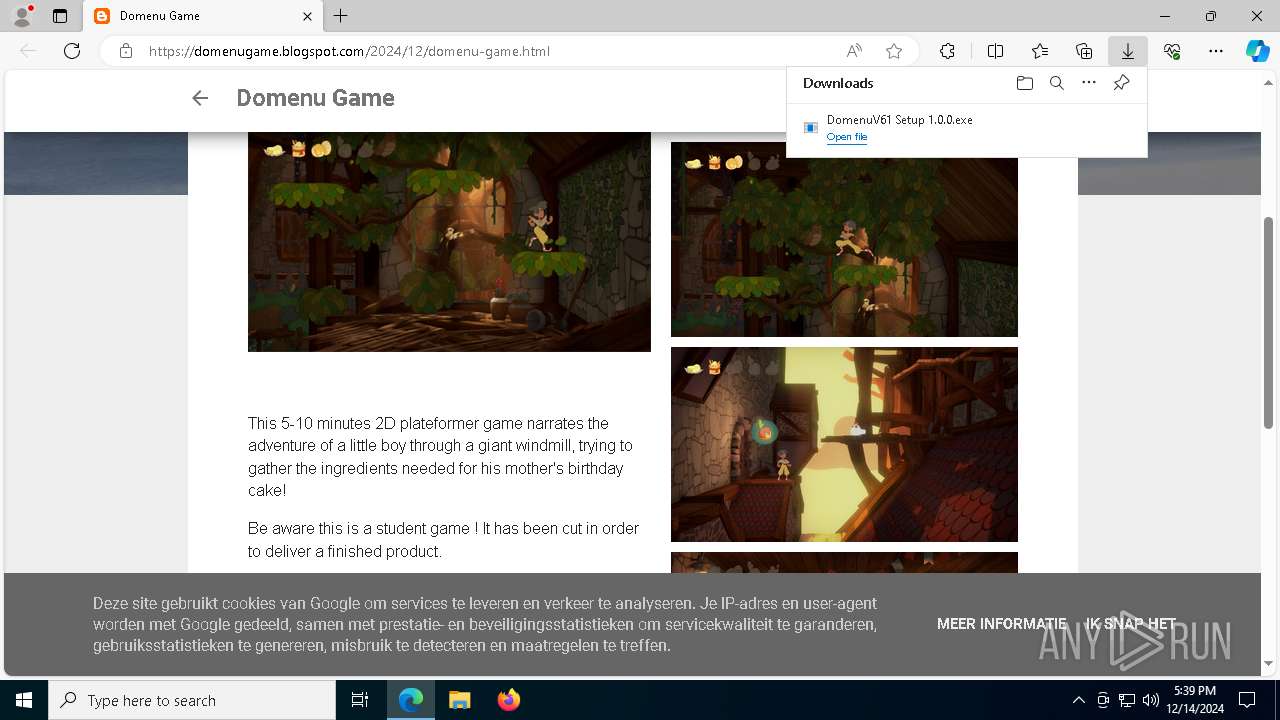Open Browser essentials heart icon
Screen dimensions: 1280x720
pos(1172,51)
